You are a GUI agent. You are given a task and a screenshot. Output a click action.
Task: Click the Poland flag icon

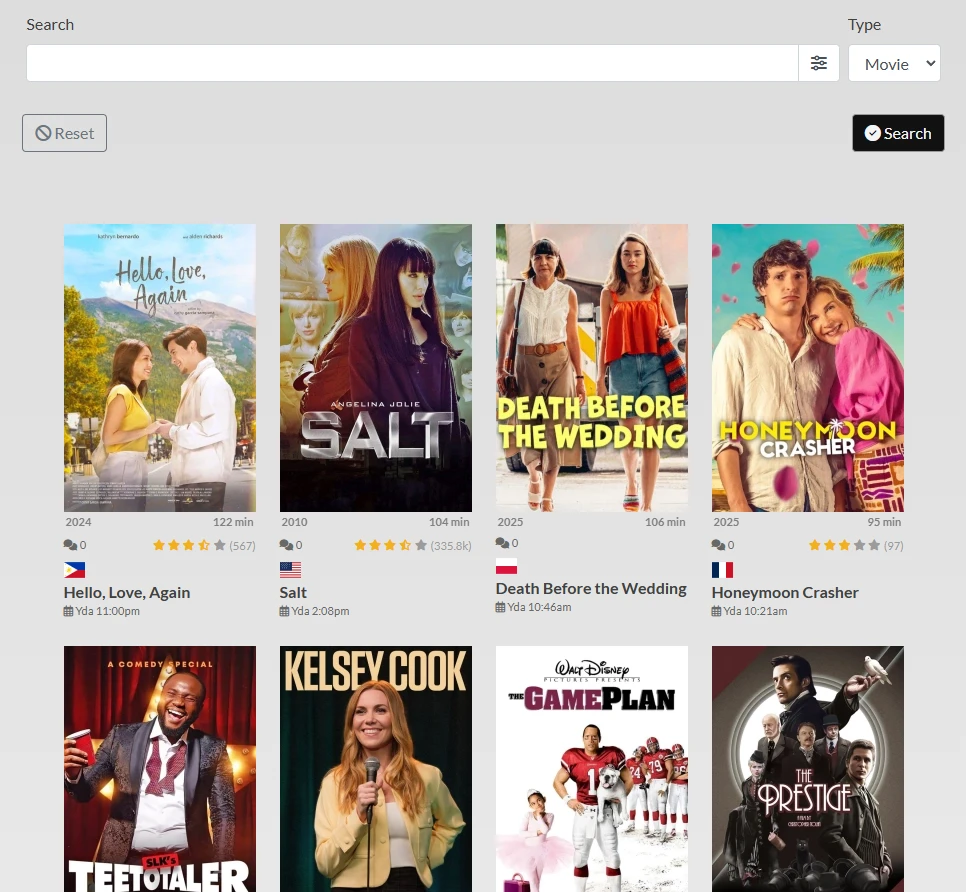[x=506, y=566]
